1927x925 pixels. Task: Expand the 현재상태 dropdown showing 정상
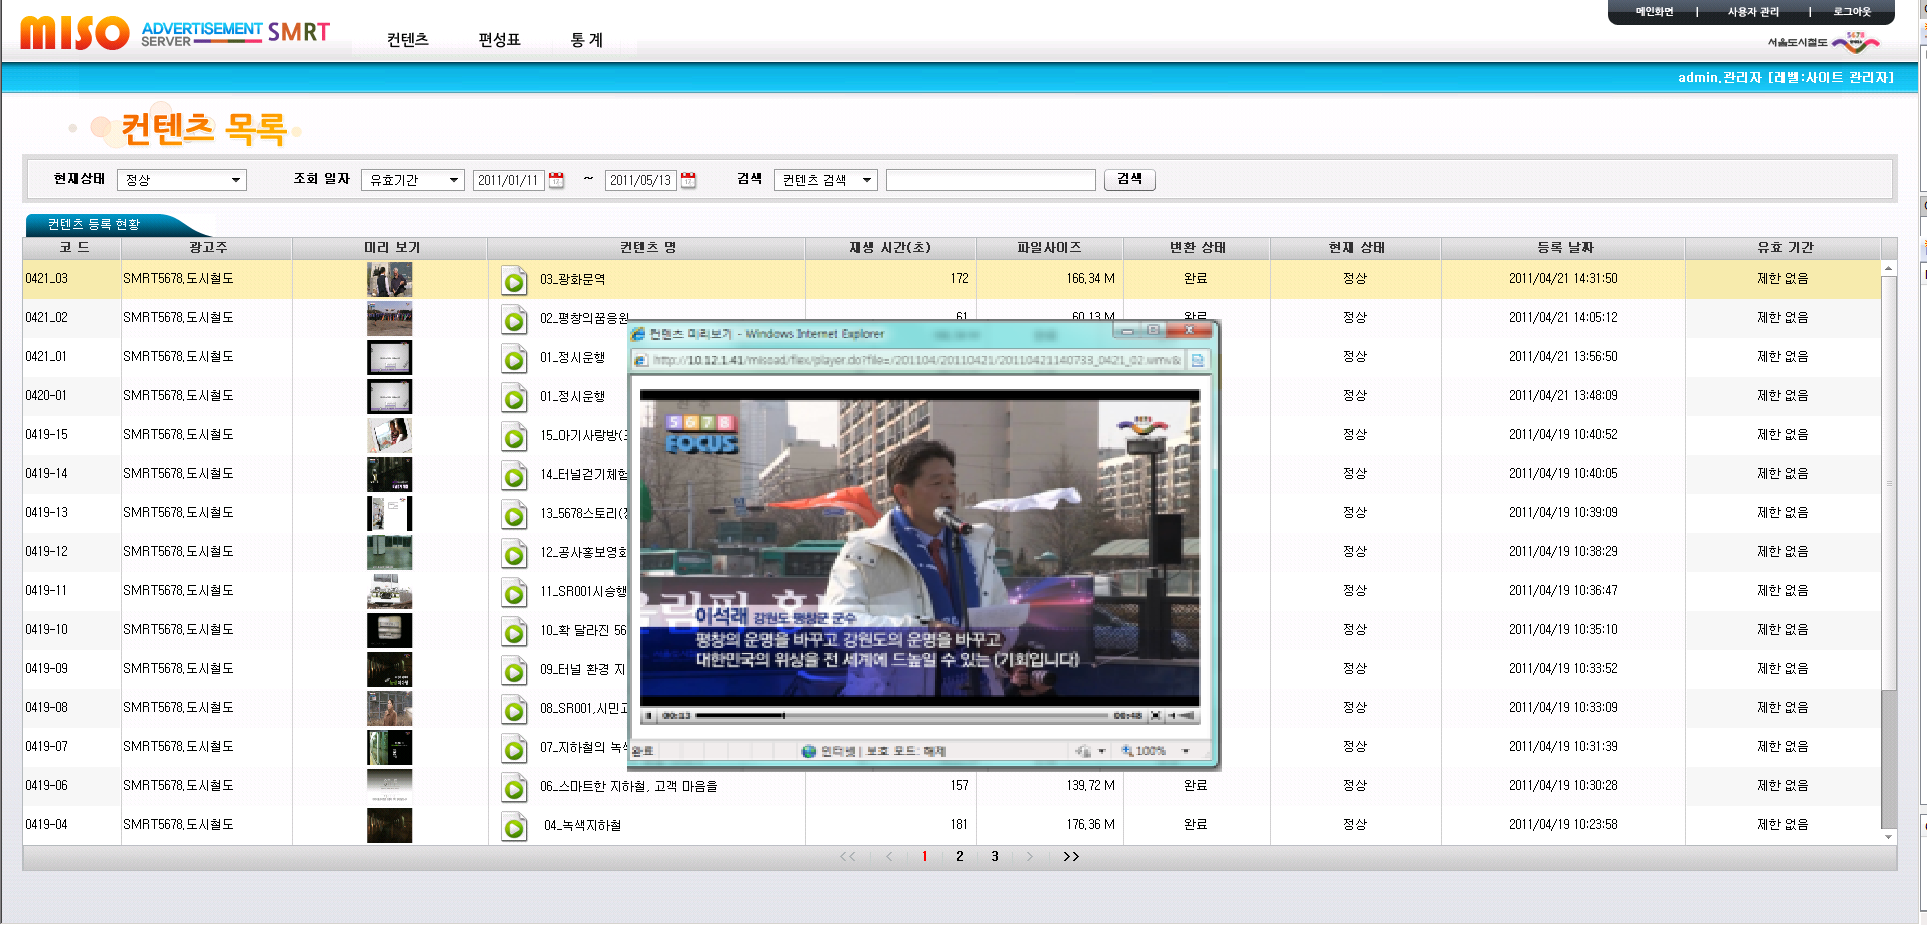181,180
